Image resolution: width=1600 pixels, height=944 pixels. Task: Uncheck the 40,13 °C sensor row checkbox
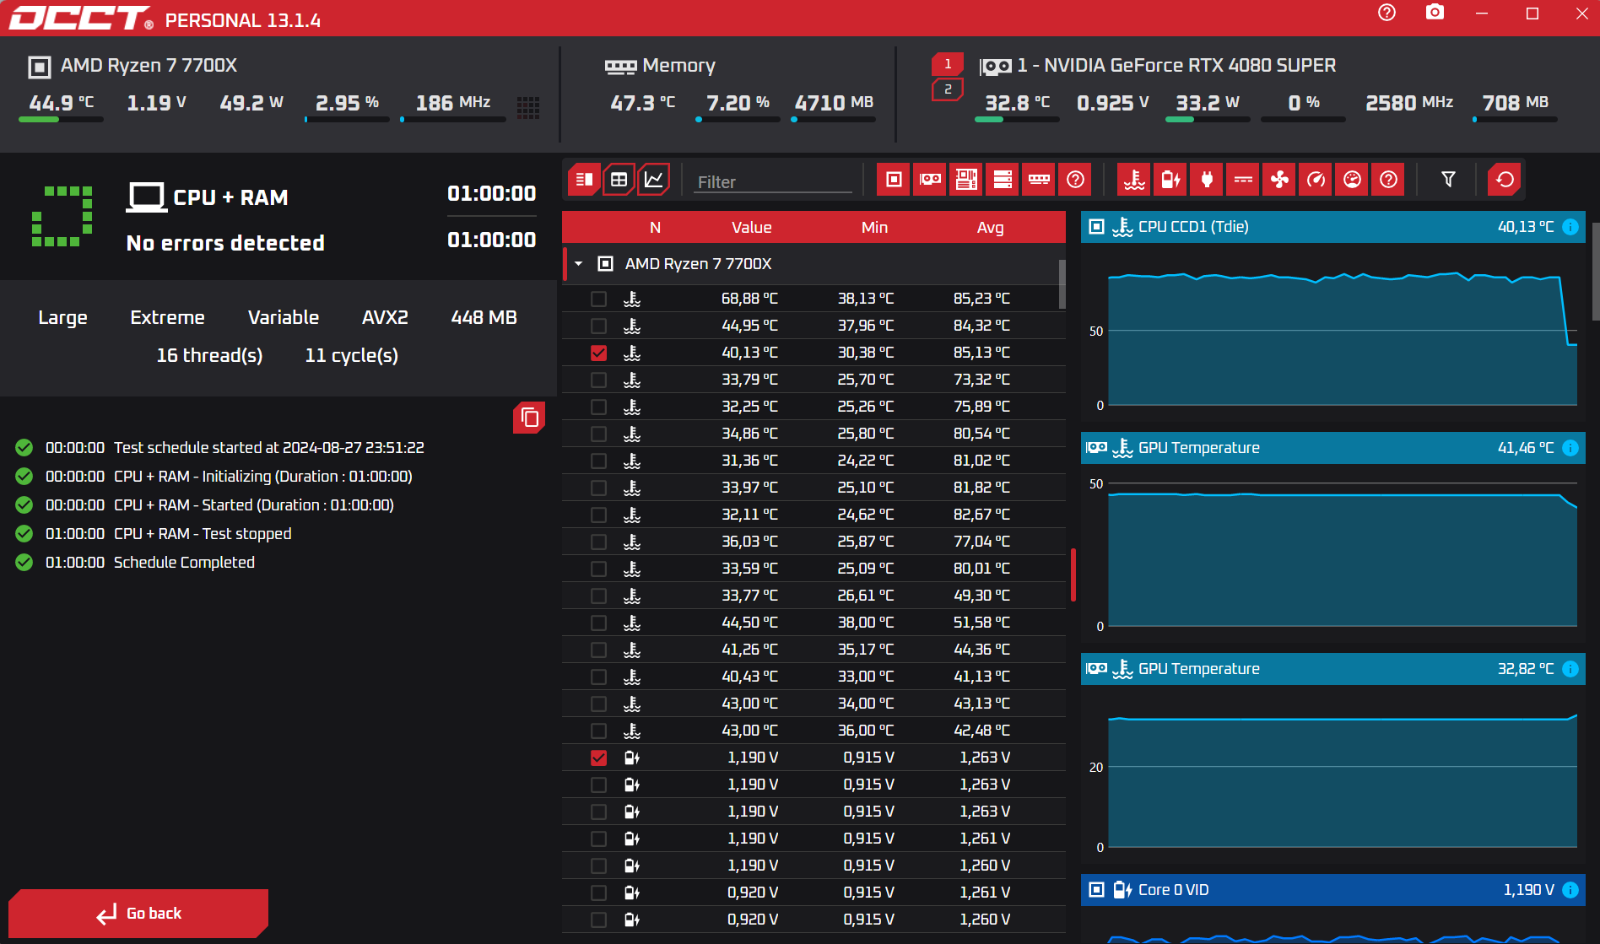click(598, 353)
